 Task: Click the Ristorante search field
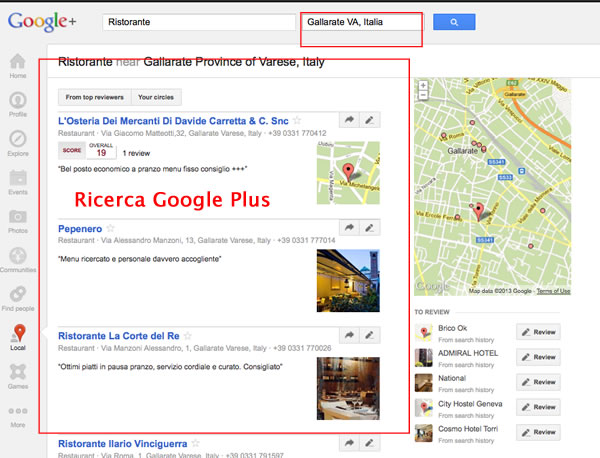pyautogui.click(x=199, y=22)
